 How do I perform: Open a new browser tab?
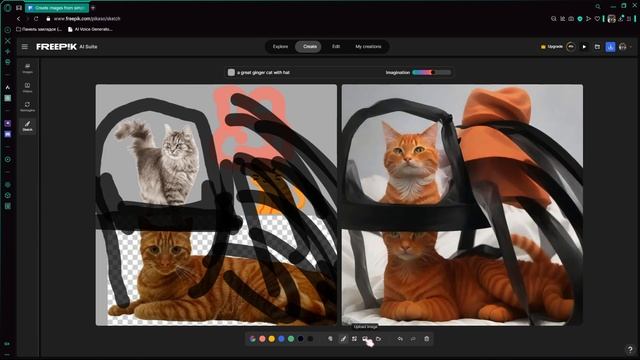click(x=93, y=8)
